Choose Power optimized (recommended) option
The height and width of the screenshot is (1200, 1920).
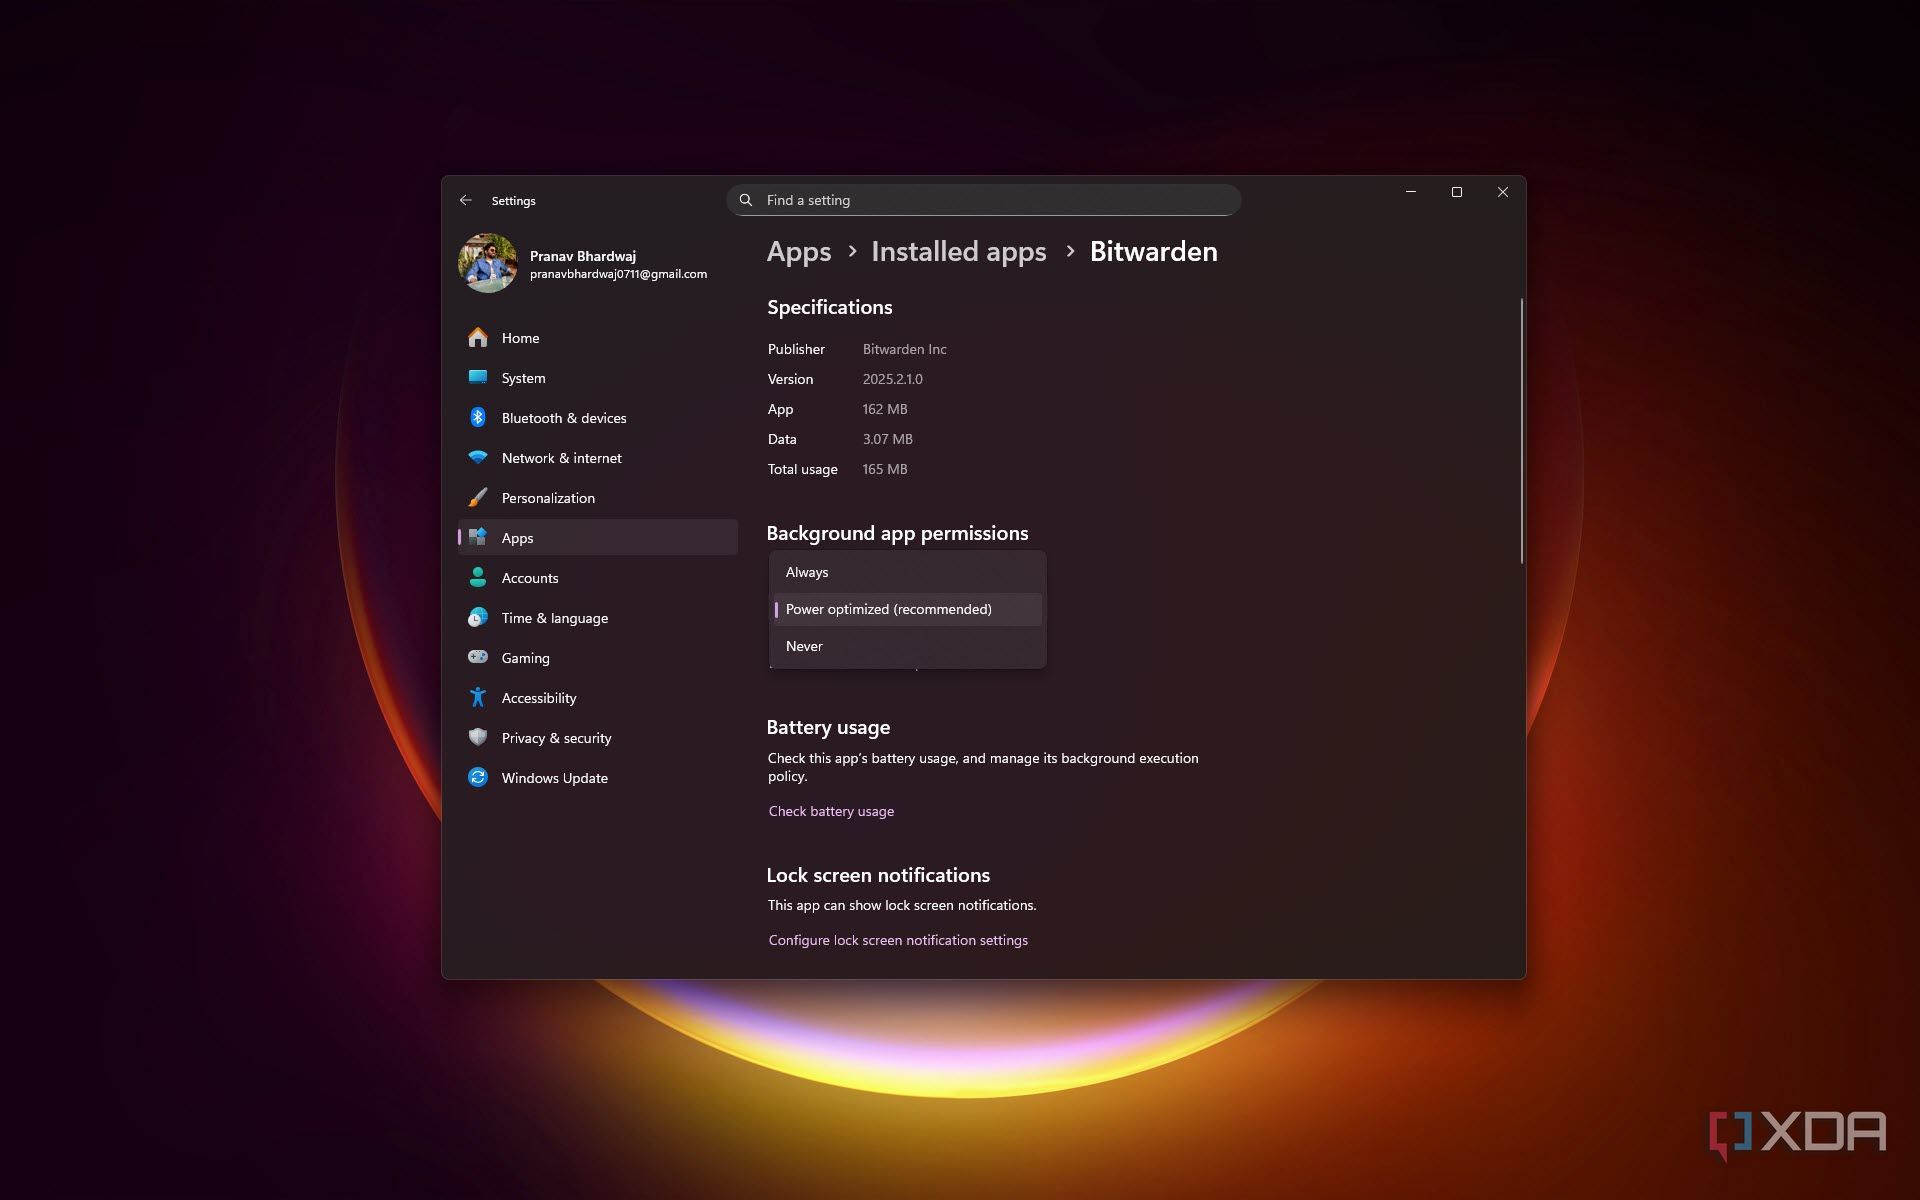coord(908,609)
